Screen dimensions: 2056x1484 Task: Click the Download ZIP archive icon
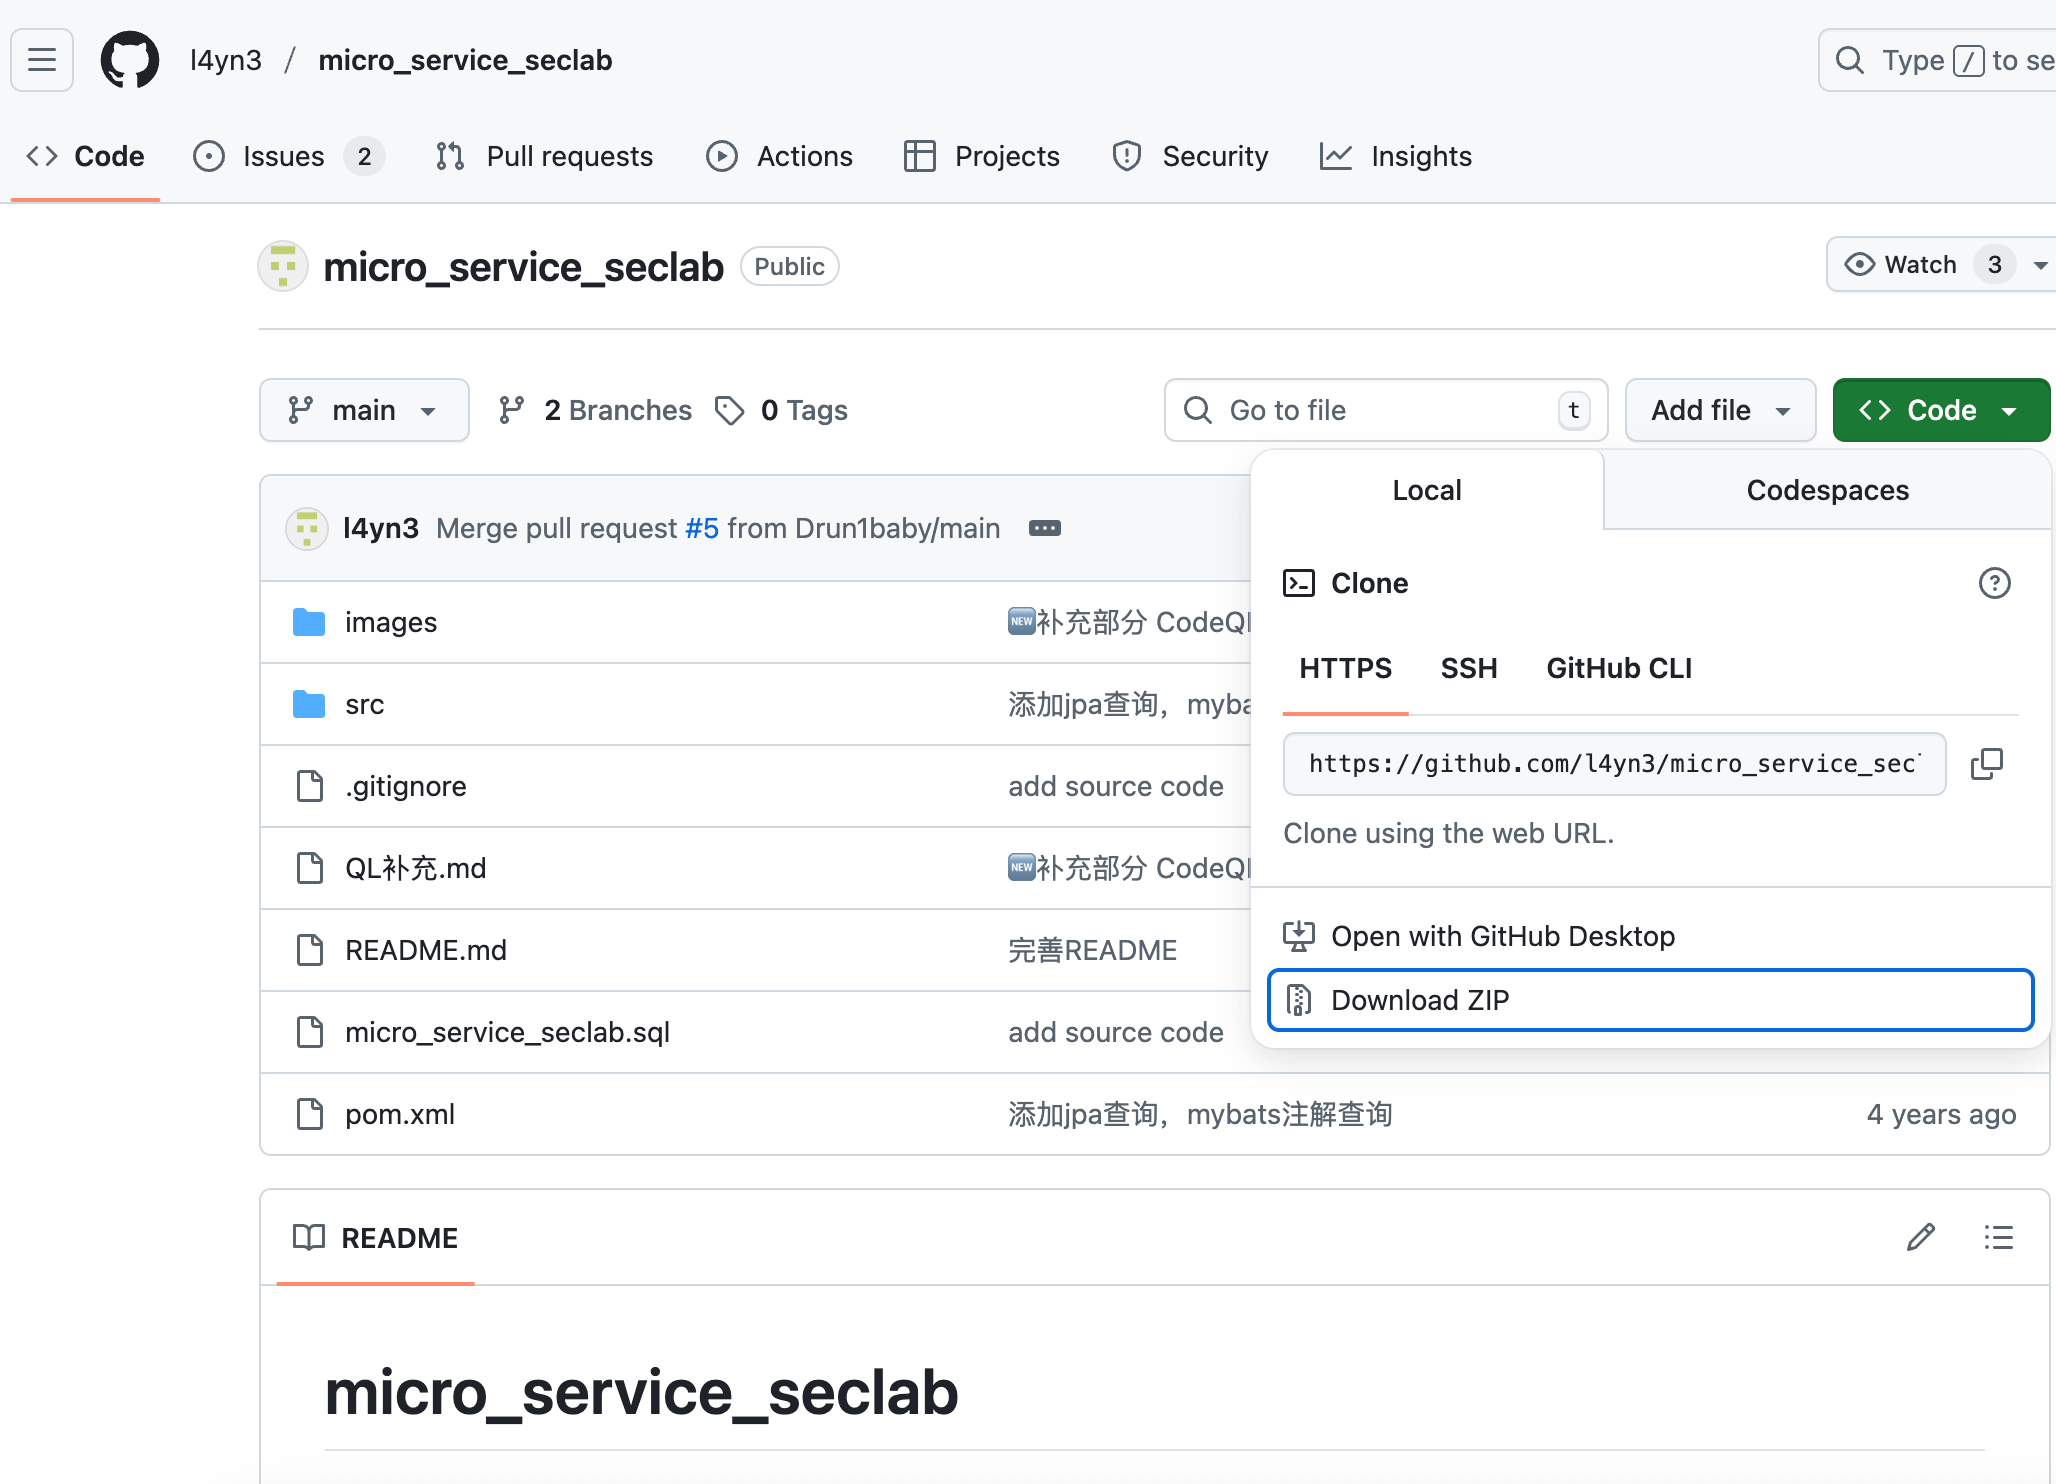tap(1299, 1000)
